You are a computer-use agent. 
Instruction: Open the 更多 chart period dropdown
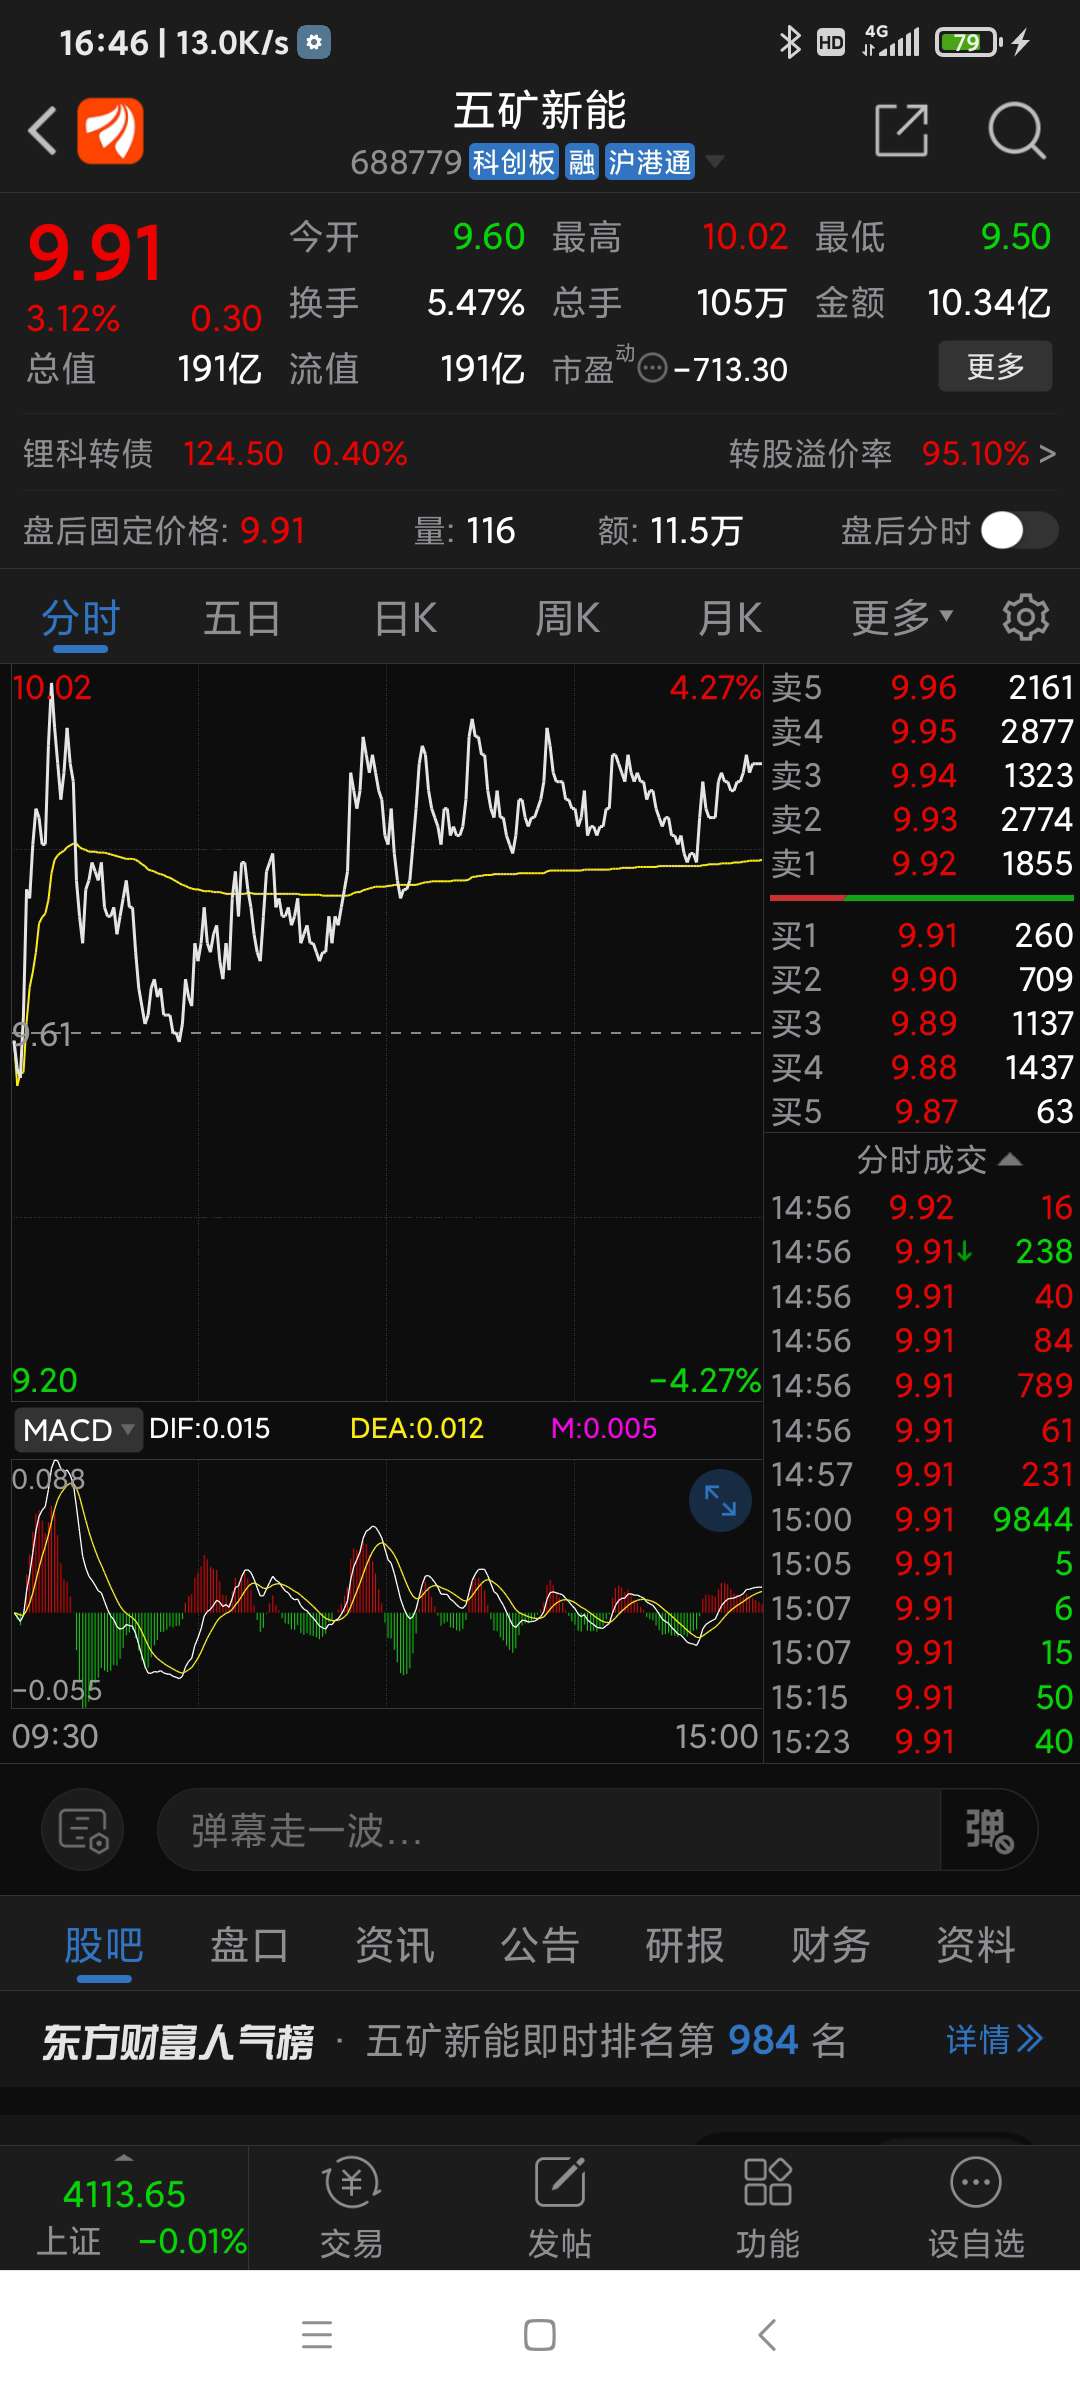(902, 617)
